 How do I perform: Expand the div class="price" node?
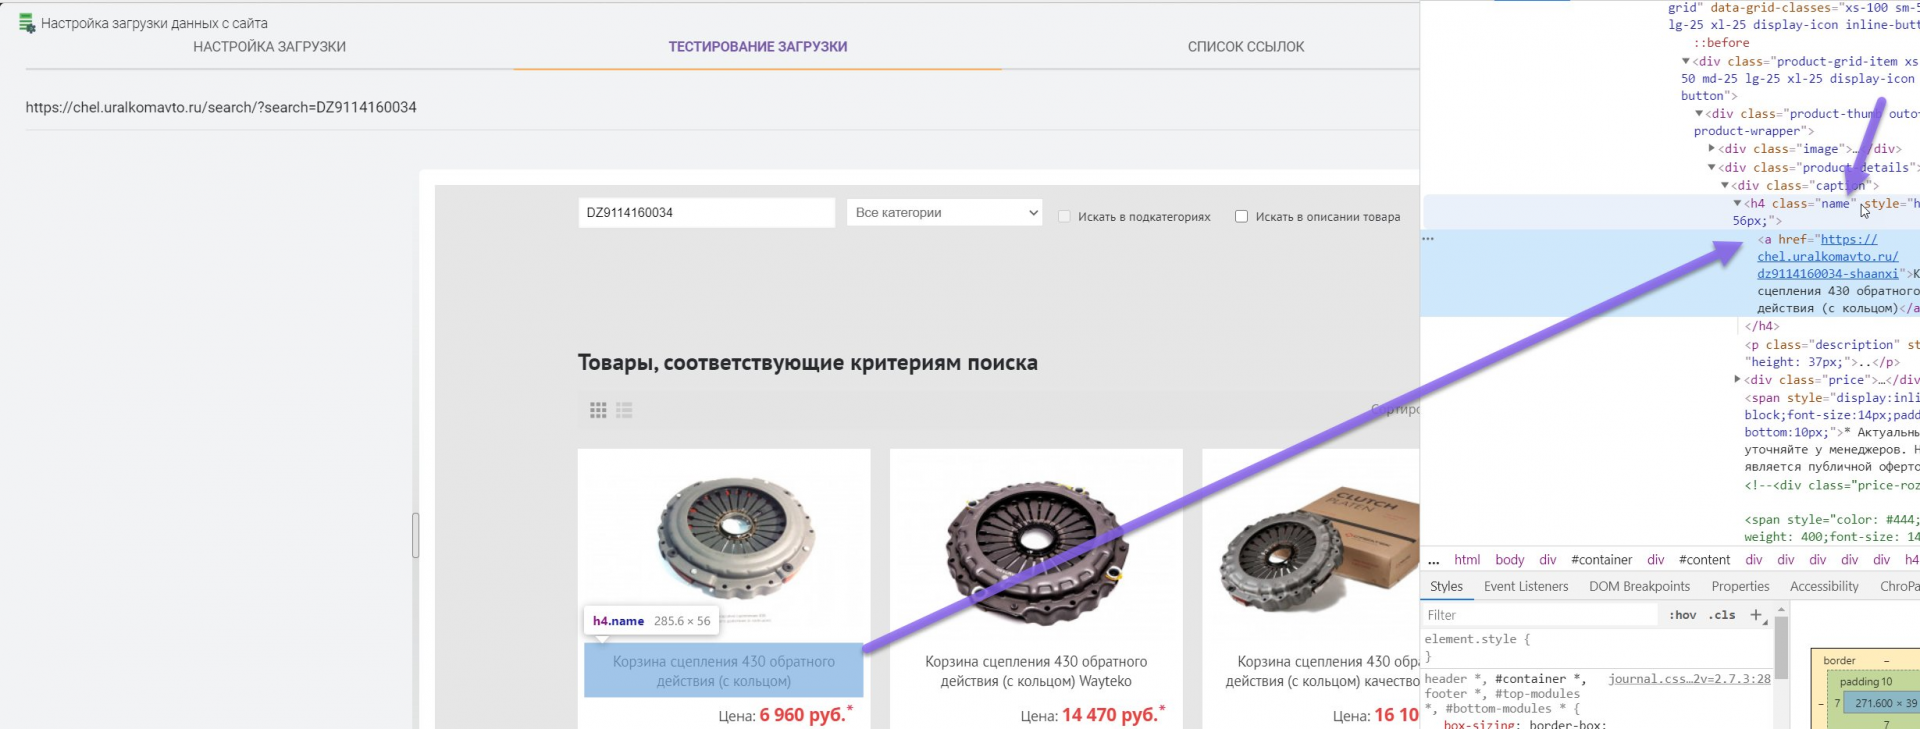tap(1737, 380)
